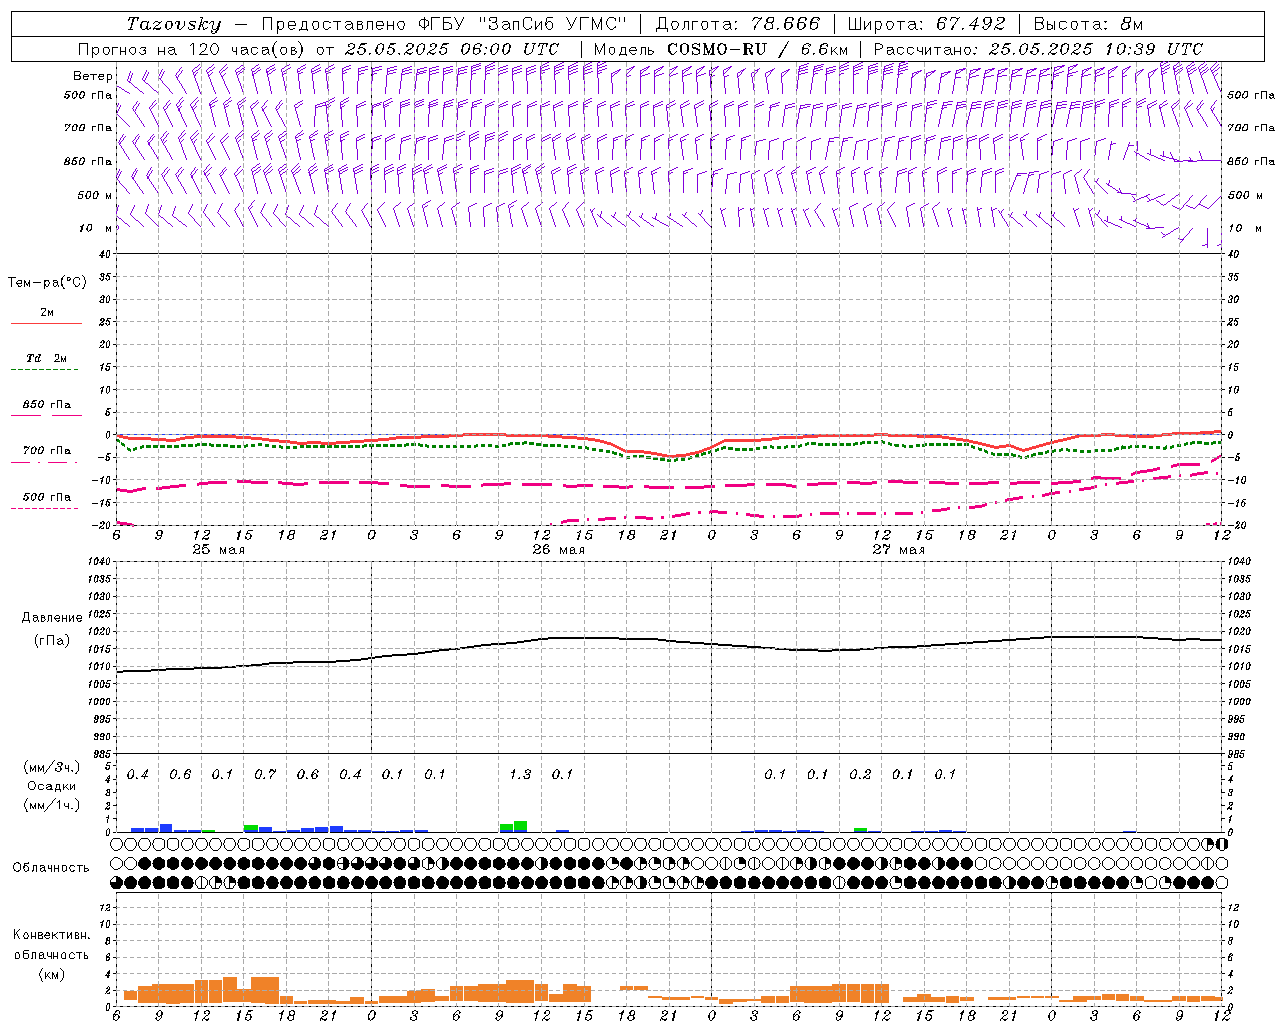This screenshot has width=1280, height=1024.
Task: Click the 26 мая date label
Action: pyautogui.click(x=558, y=550)
